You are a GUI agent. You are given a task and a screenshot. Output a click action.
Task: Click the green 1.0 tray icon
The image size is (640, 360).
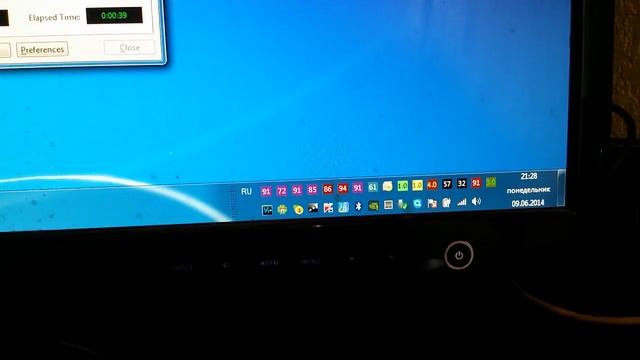click(x=402, y=186)
